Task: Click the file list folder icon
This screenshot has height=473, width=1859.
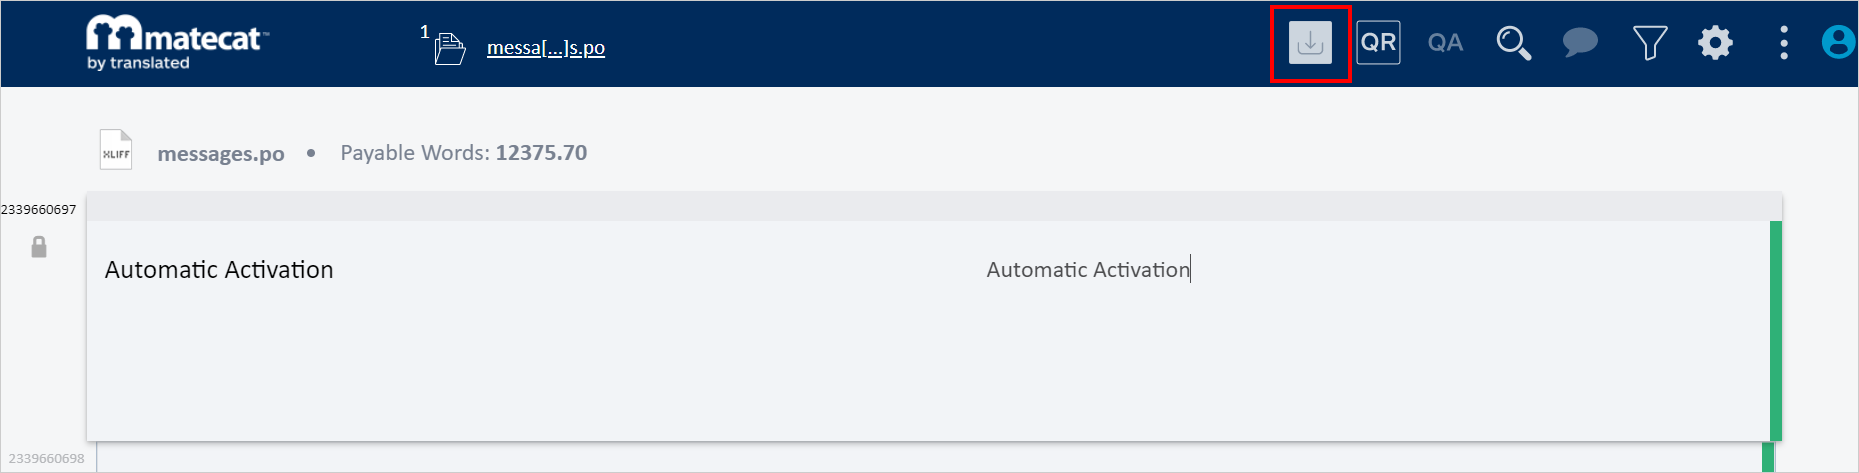Action: click(x=449, y=48)
